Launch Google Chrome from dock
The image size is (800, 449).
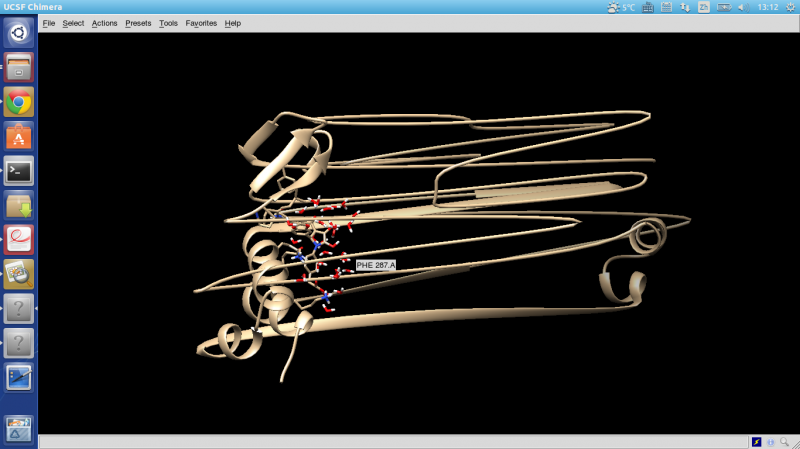click(x=19, y=102)
